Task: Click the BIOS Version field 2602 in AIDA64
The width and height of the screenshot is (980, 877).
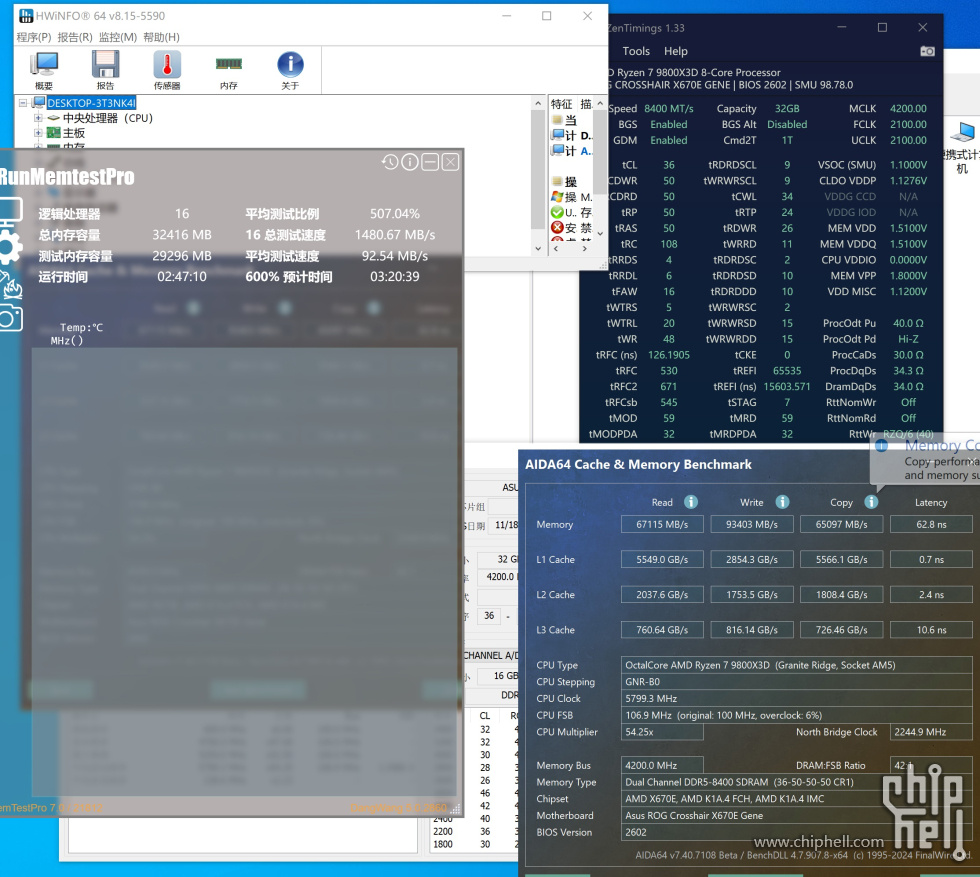Action: coord(796,832)
